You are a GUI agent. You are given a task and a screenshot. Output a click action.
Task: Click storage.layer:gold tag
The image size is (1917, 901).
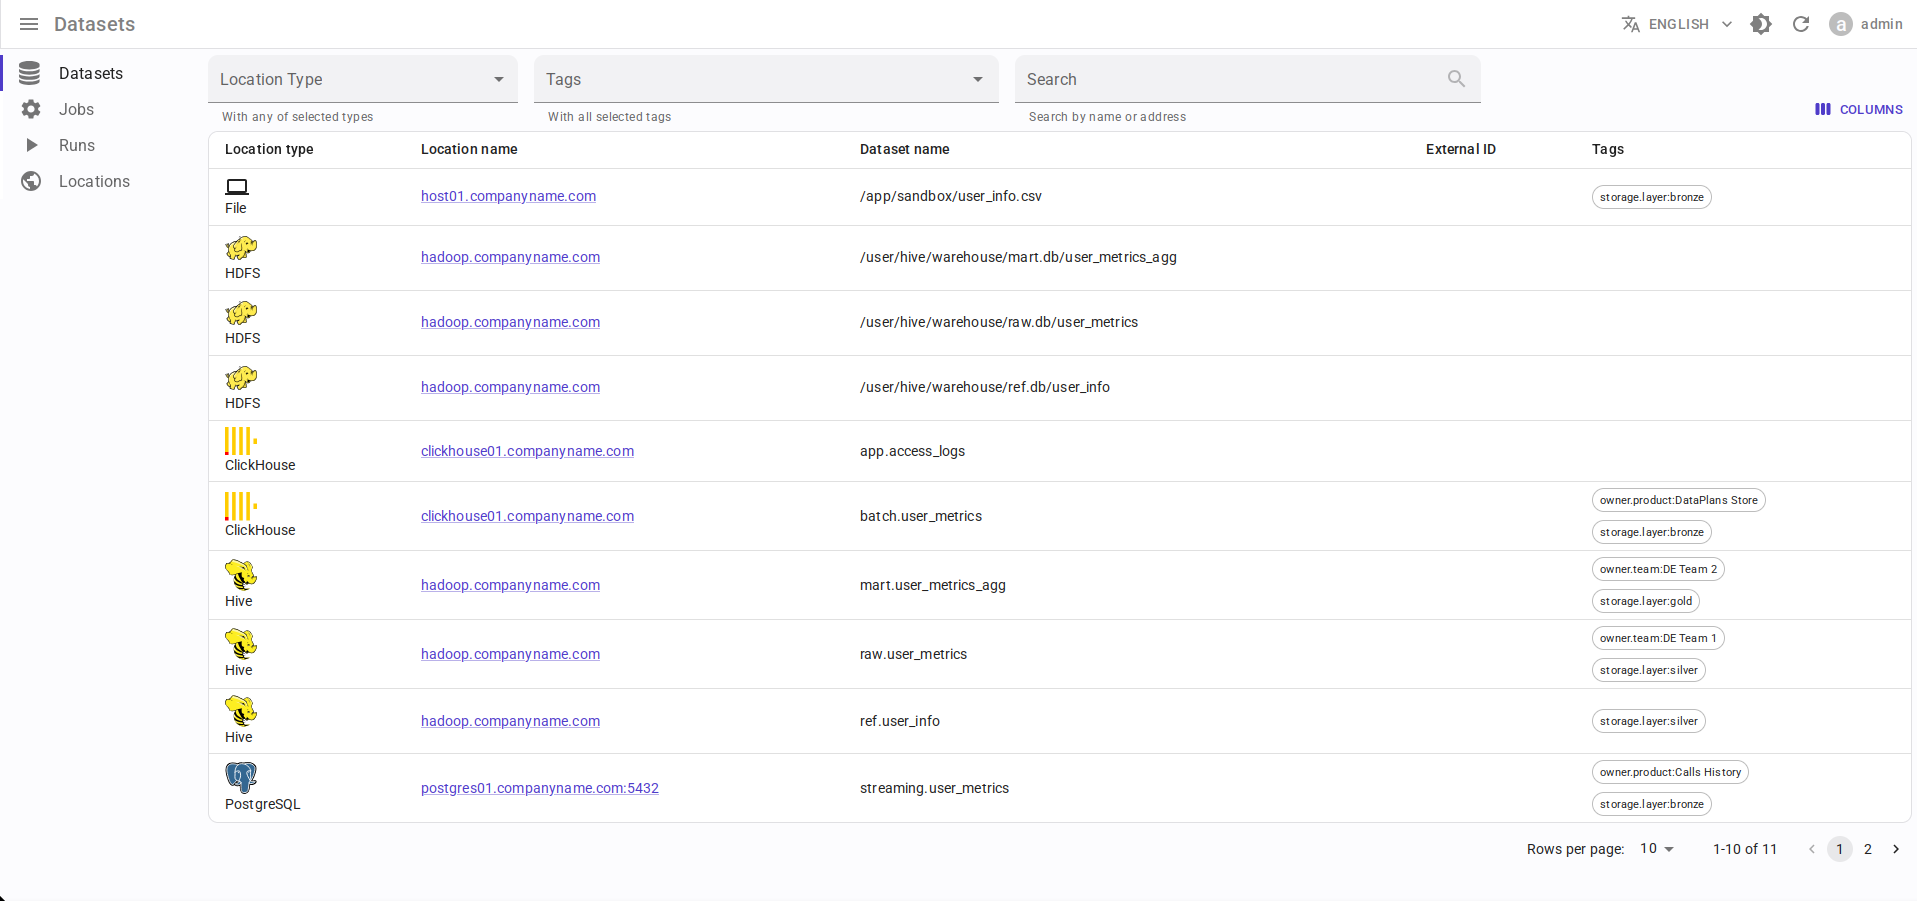click(x=1646, y=601)
